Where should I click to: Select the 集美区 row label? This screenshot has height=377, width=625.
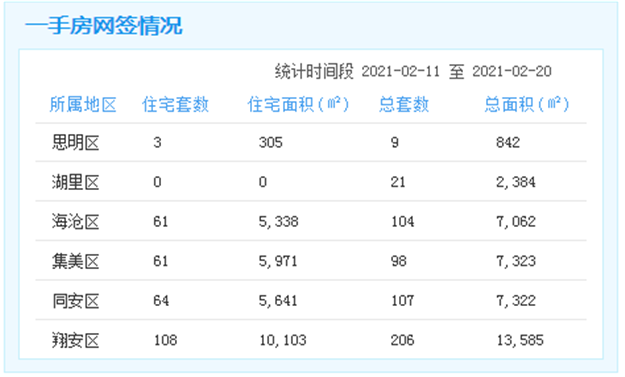pos(75,261)
